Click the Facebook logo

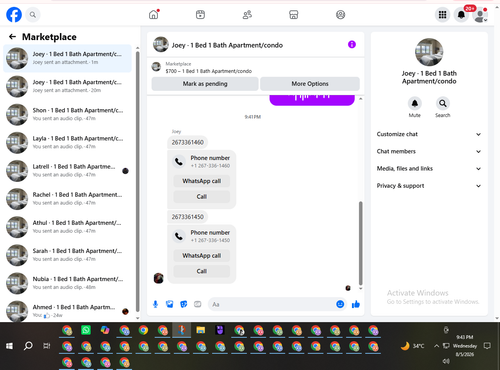[x=14, y=15]
